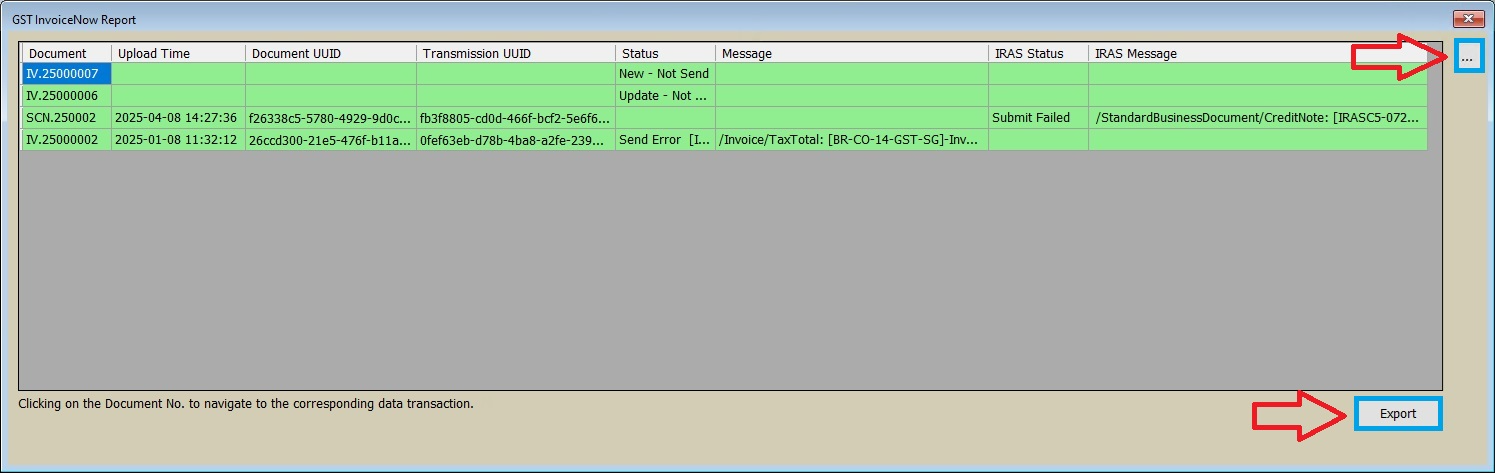The height and width of the screenshot is (473, 1495).
Task: Click the Transmission UUID column header
Action: coord(516,53)
